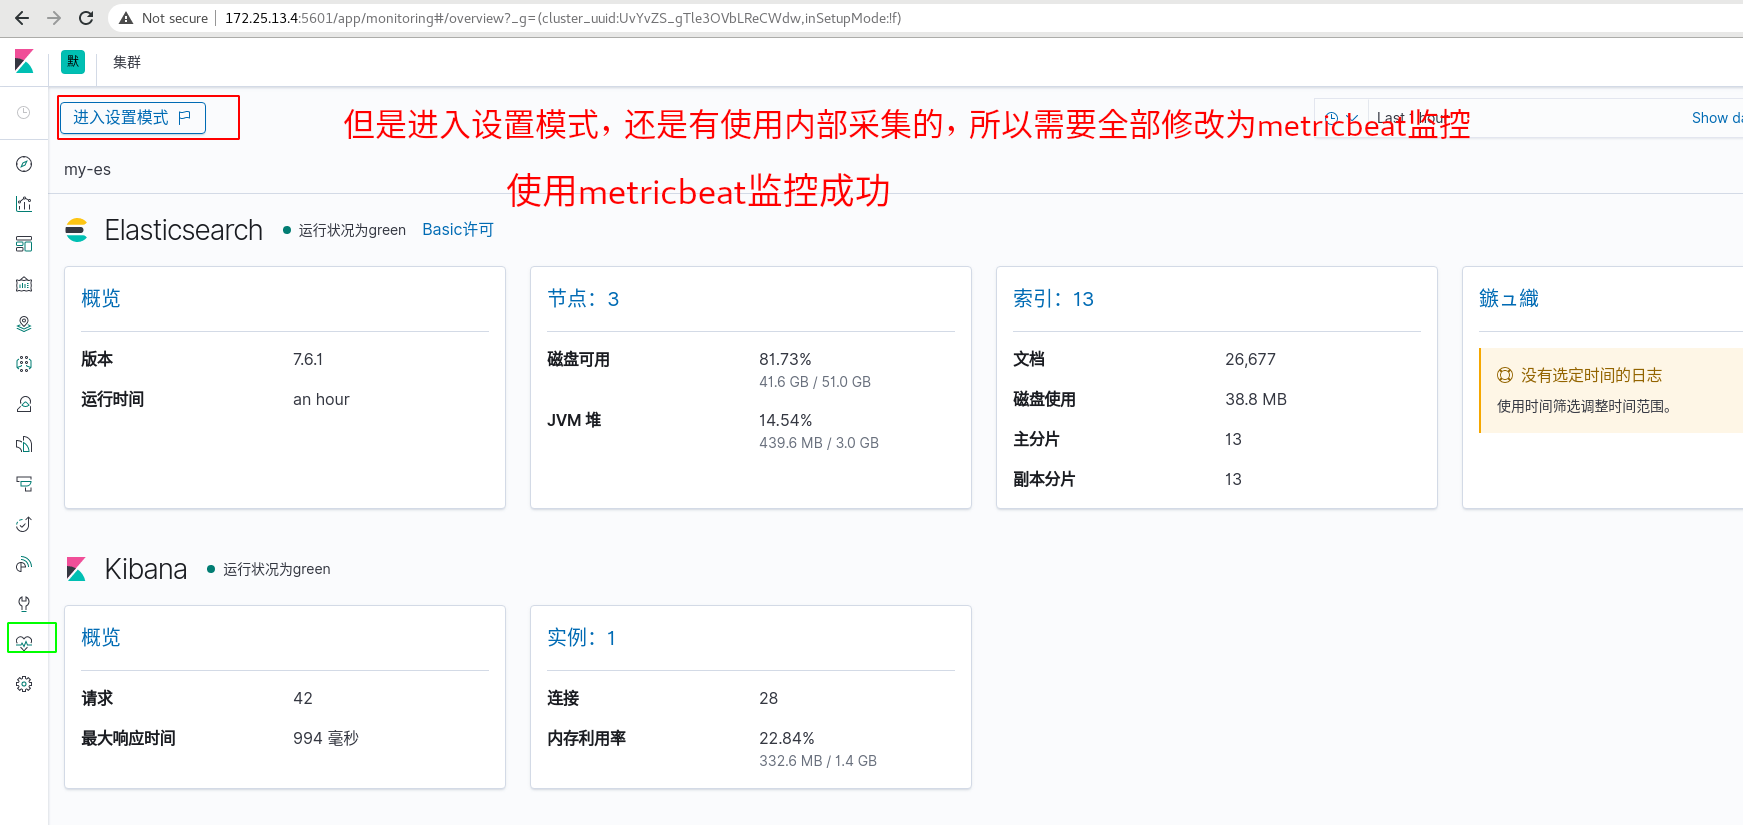Open Elasticsearch 概览 link
Viewport: 1743px width, 825px height.
tap(101, 298)
